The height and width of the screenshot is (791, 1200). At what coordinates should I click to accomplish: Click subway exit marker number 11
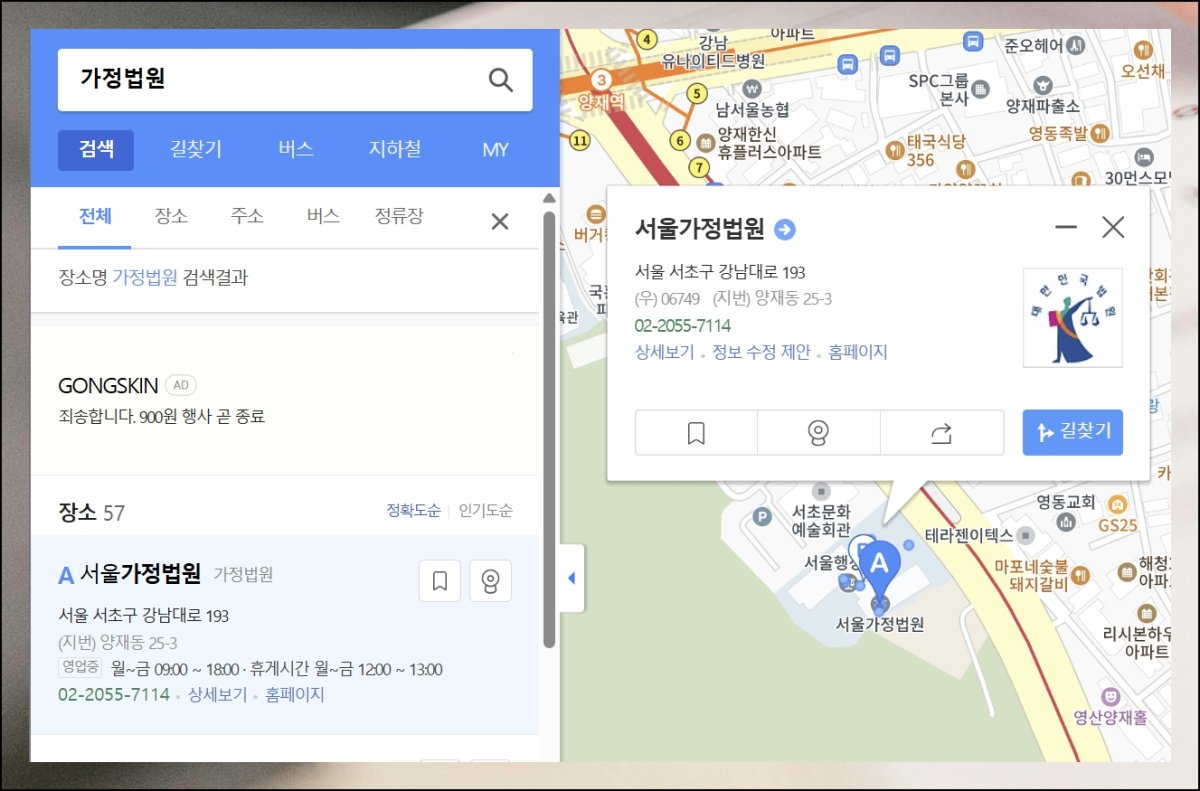click(579, 140)
